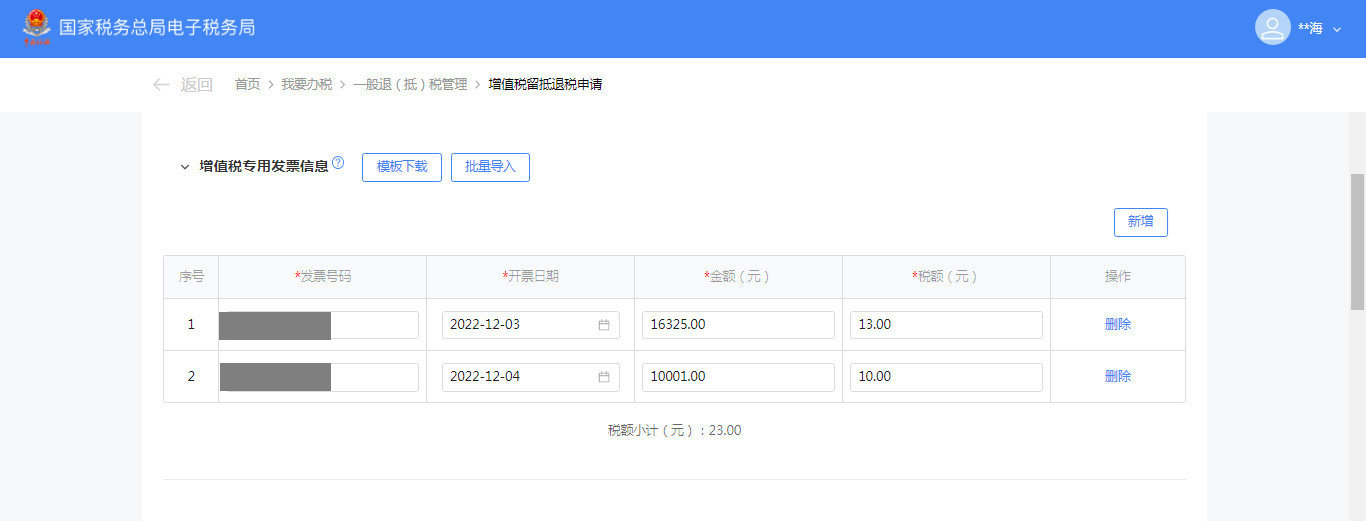Click the 批量导入 button
Image resolution: width=1366 pixels, height=521 pixels.
click(490, 167)
